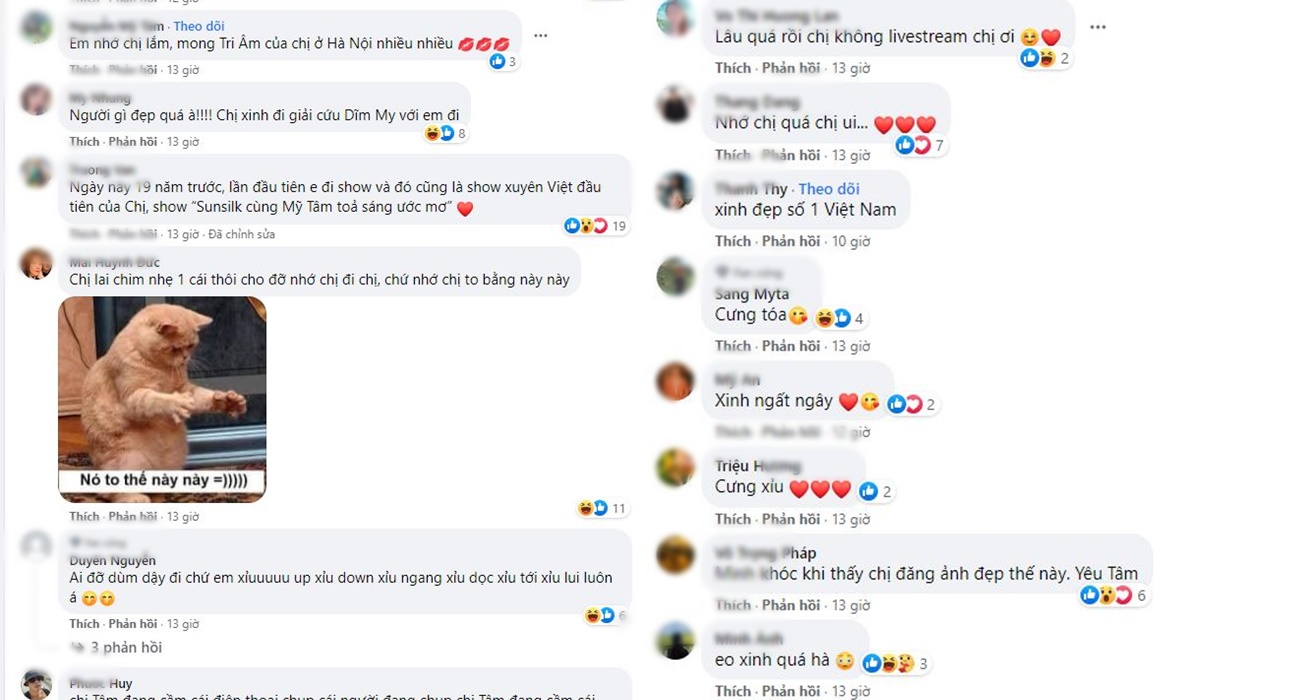1290x700 pixels.
Task: Click "Thích" under the cat image comment
Action: tap(84, 516)
